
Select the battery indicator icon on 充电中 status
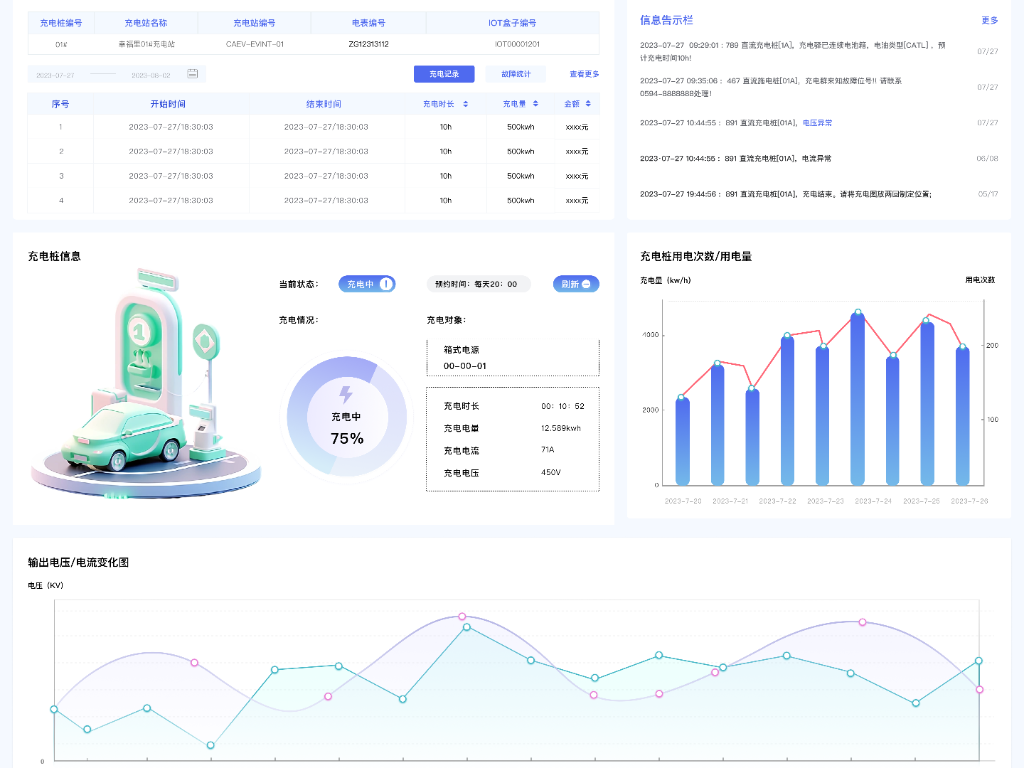[386, 284]
